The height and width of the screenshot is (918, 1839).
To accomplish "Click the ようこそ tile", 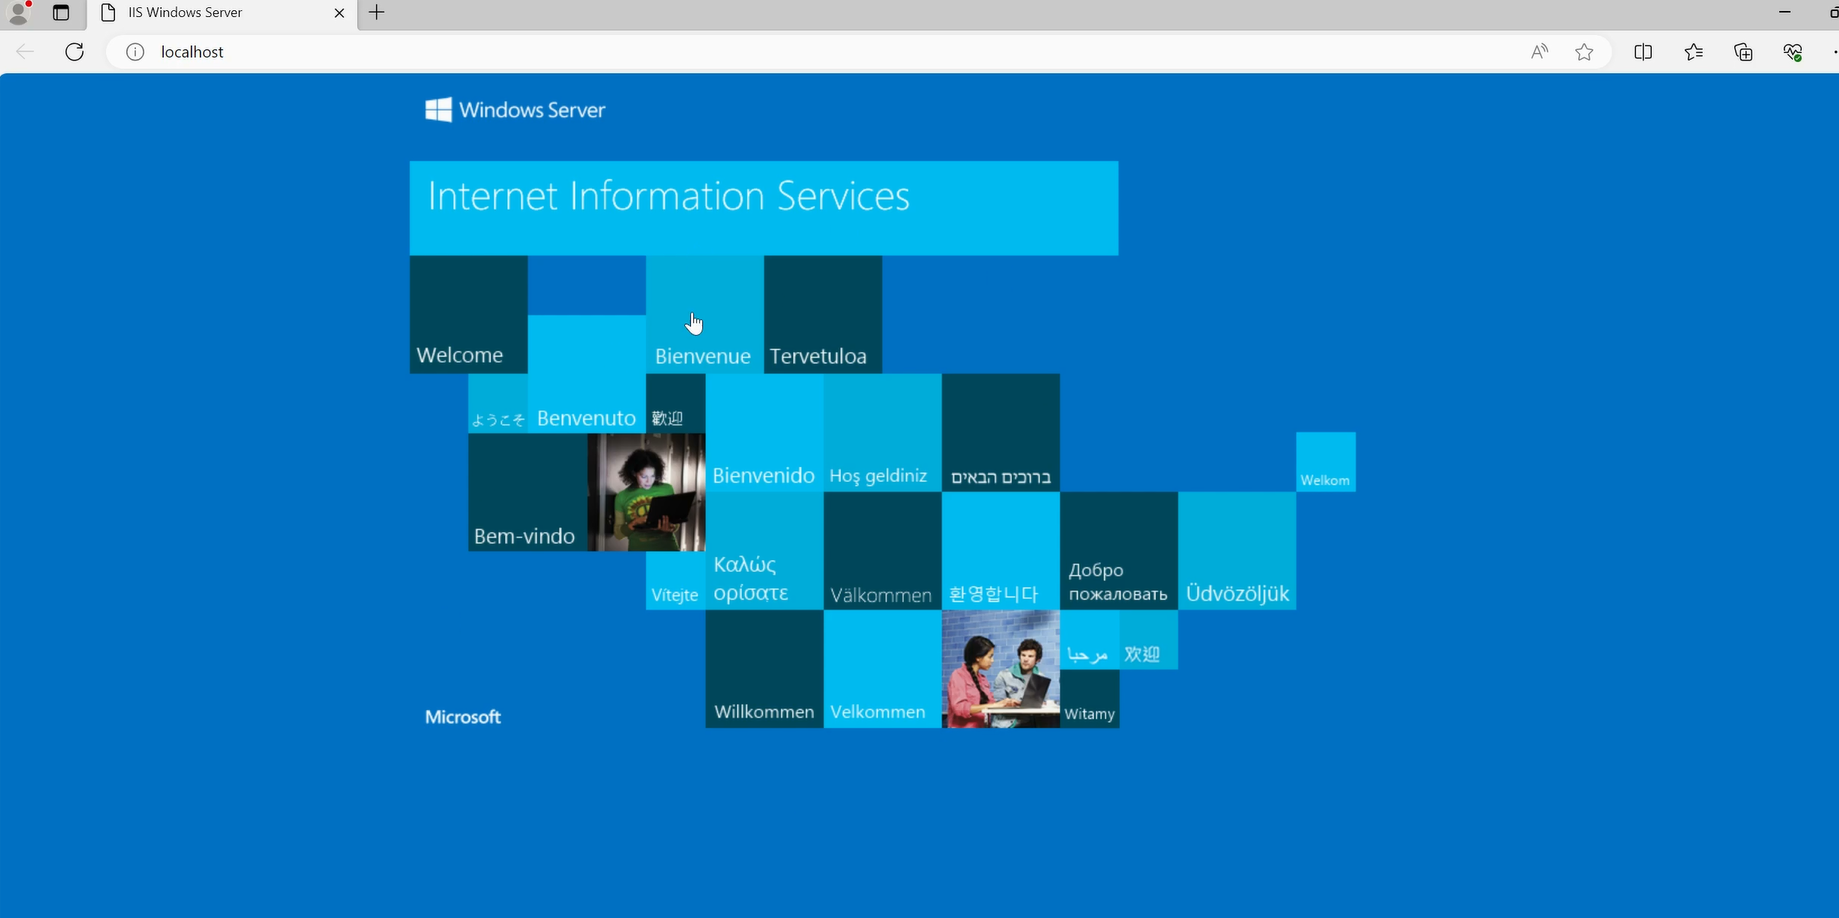I will coord(498,403).
